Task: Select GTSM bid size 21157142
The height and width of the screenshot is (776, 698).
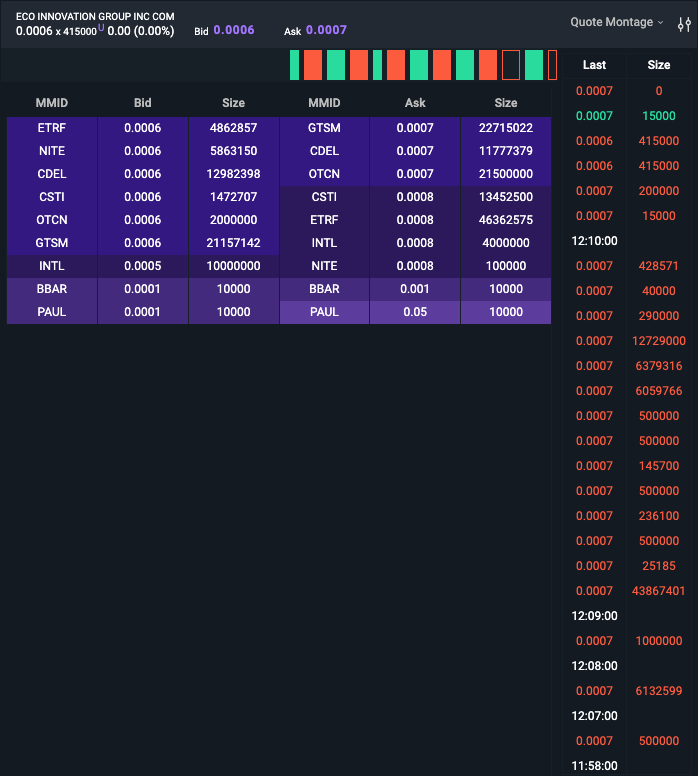Action: click(x=234, y=243)
